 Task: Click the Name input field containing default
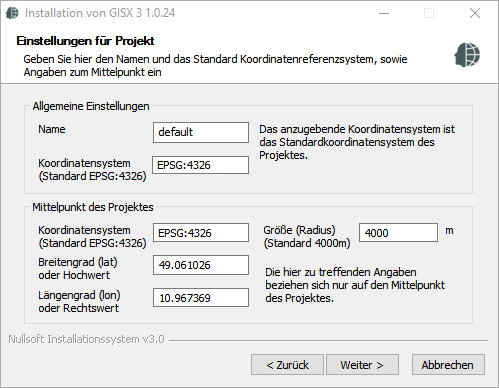[201, 132]
